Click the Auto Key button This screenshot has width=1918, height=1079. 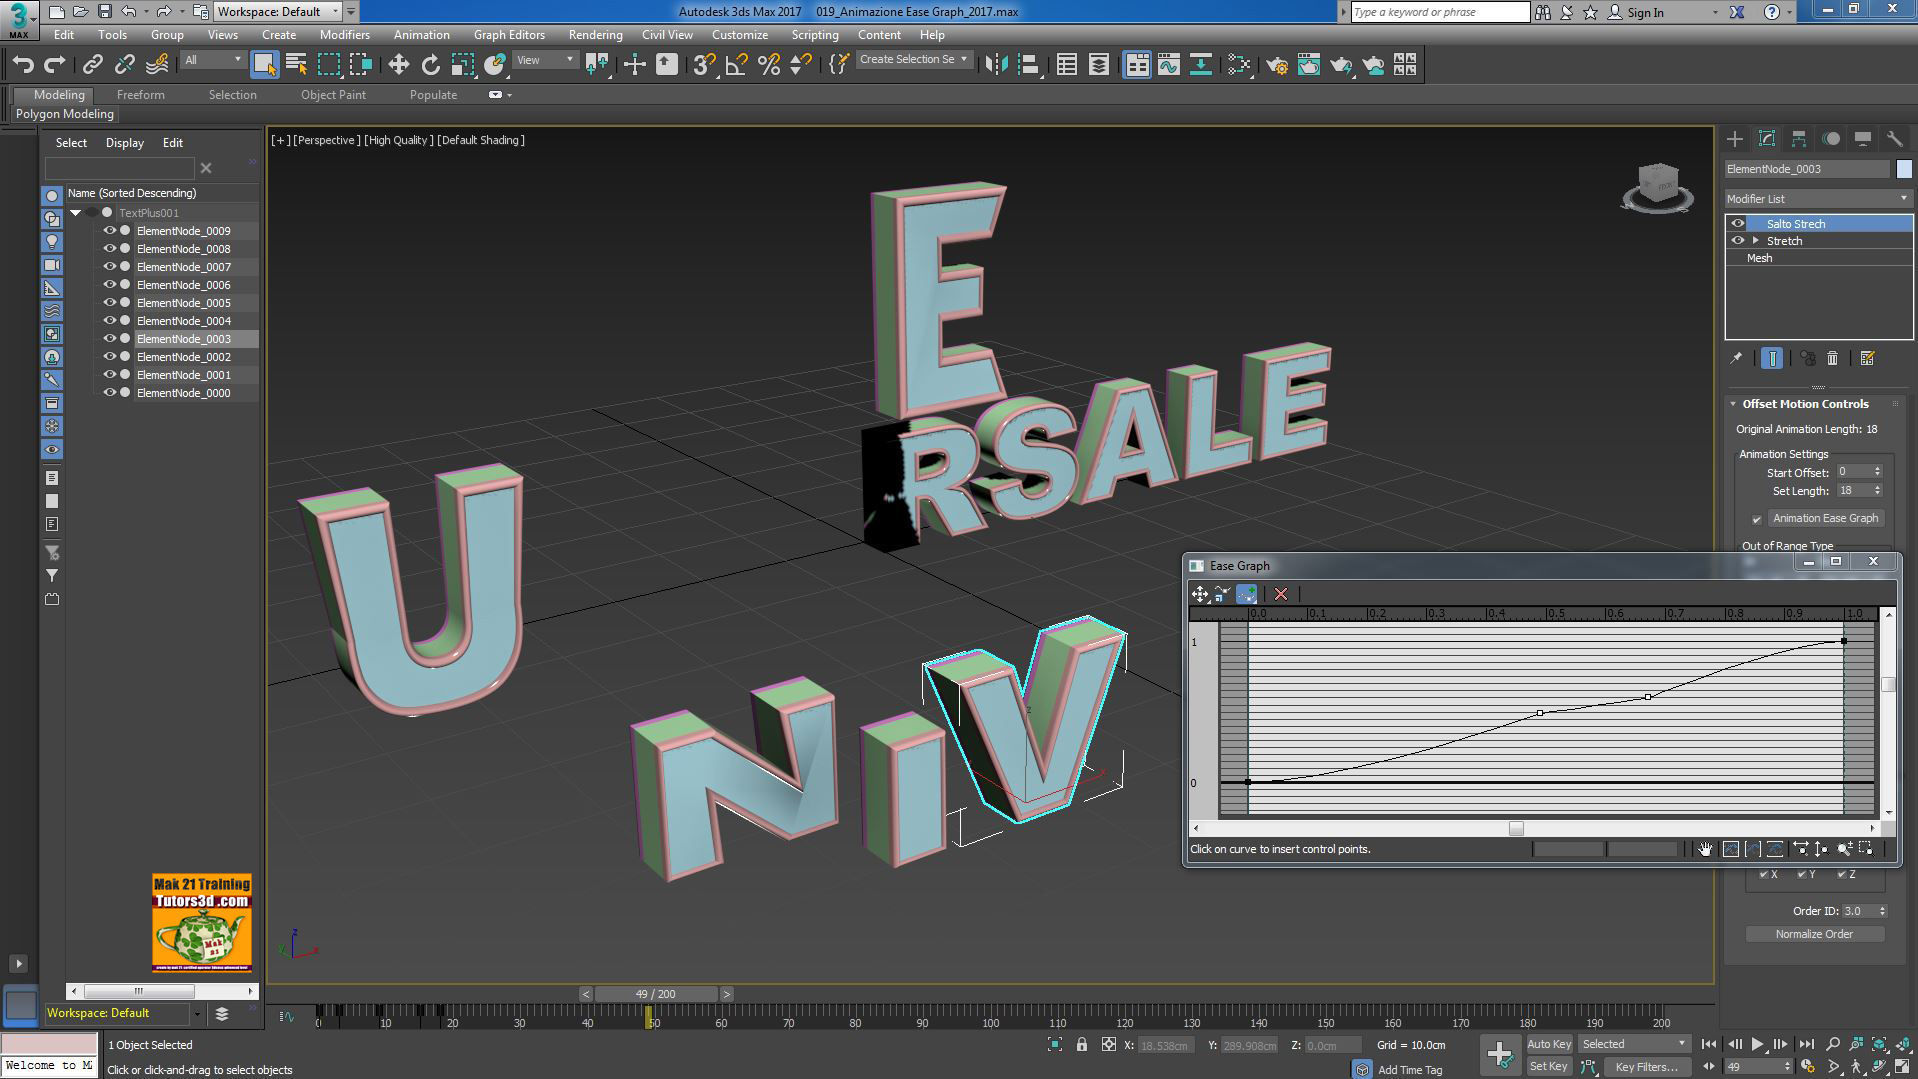(x=1549, y=1044)
